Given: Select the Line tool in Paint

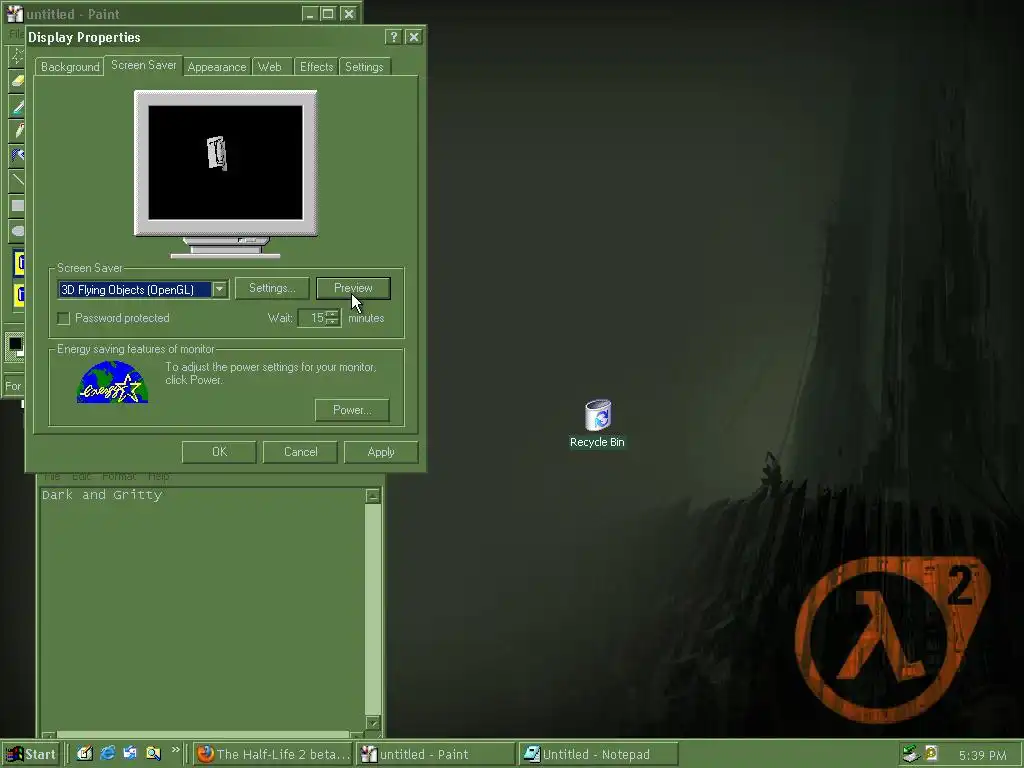Looking at the screenshot, I should coord(16,180).
